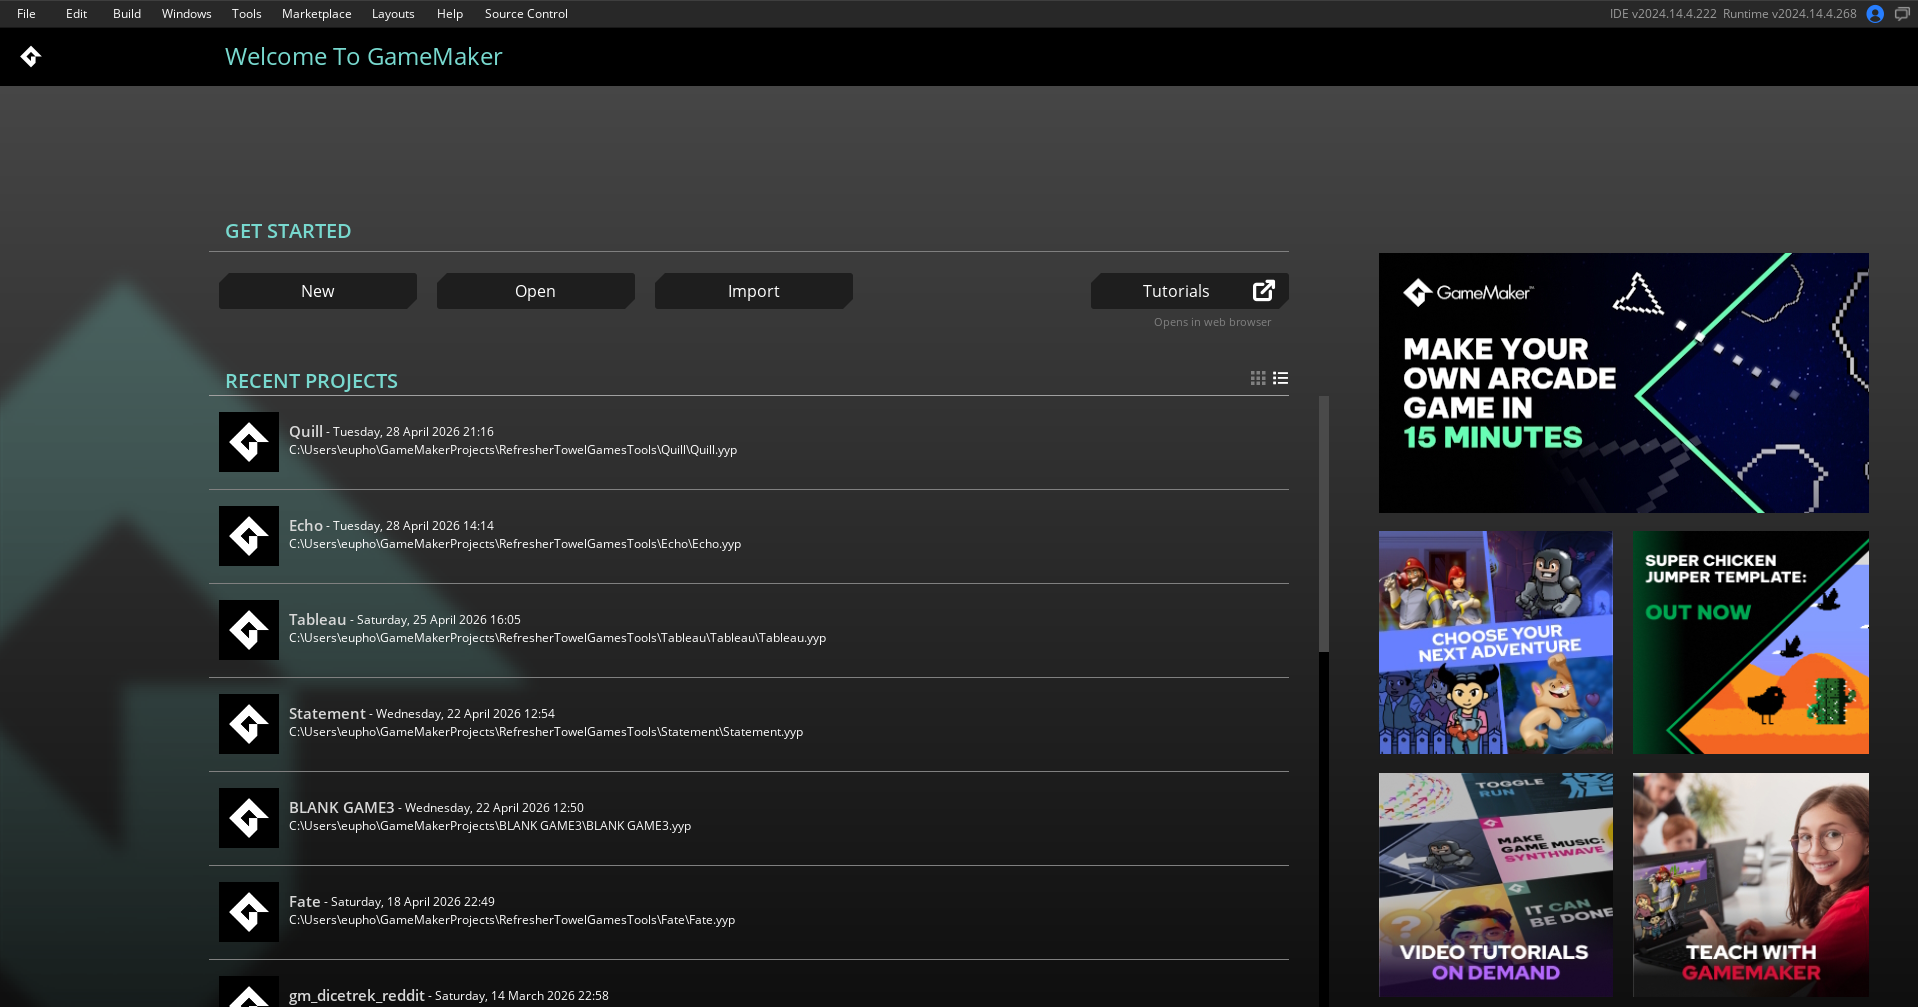1918x1007 pixels.
Task: Open the Echo recent project
Action: click(x=749, y=536)
